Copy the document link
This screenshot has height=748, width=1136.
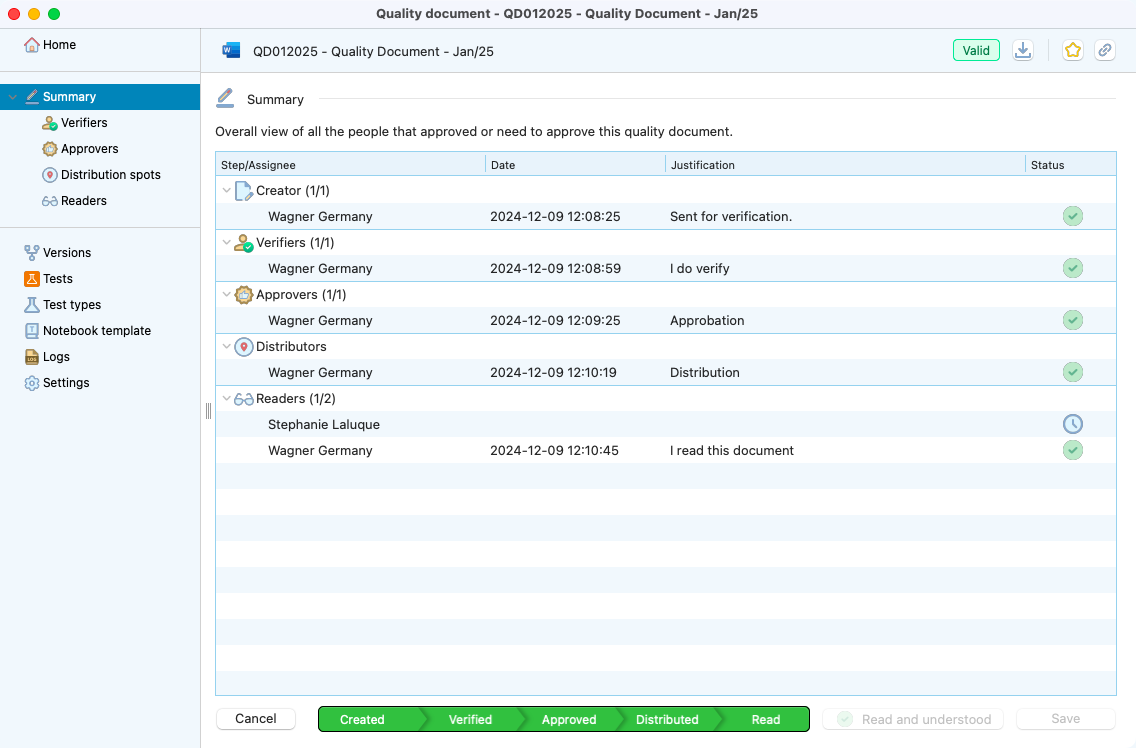tap(1105, 51)
